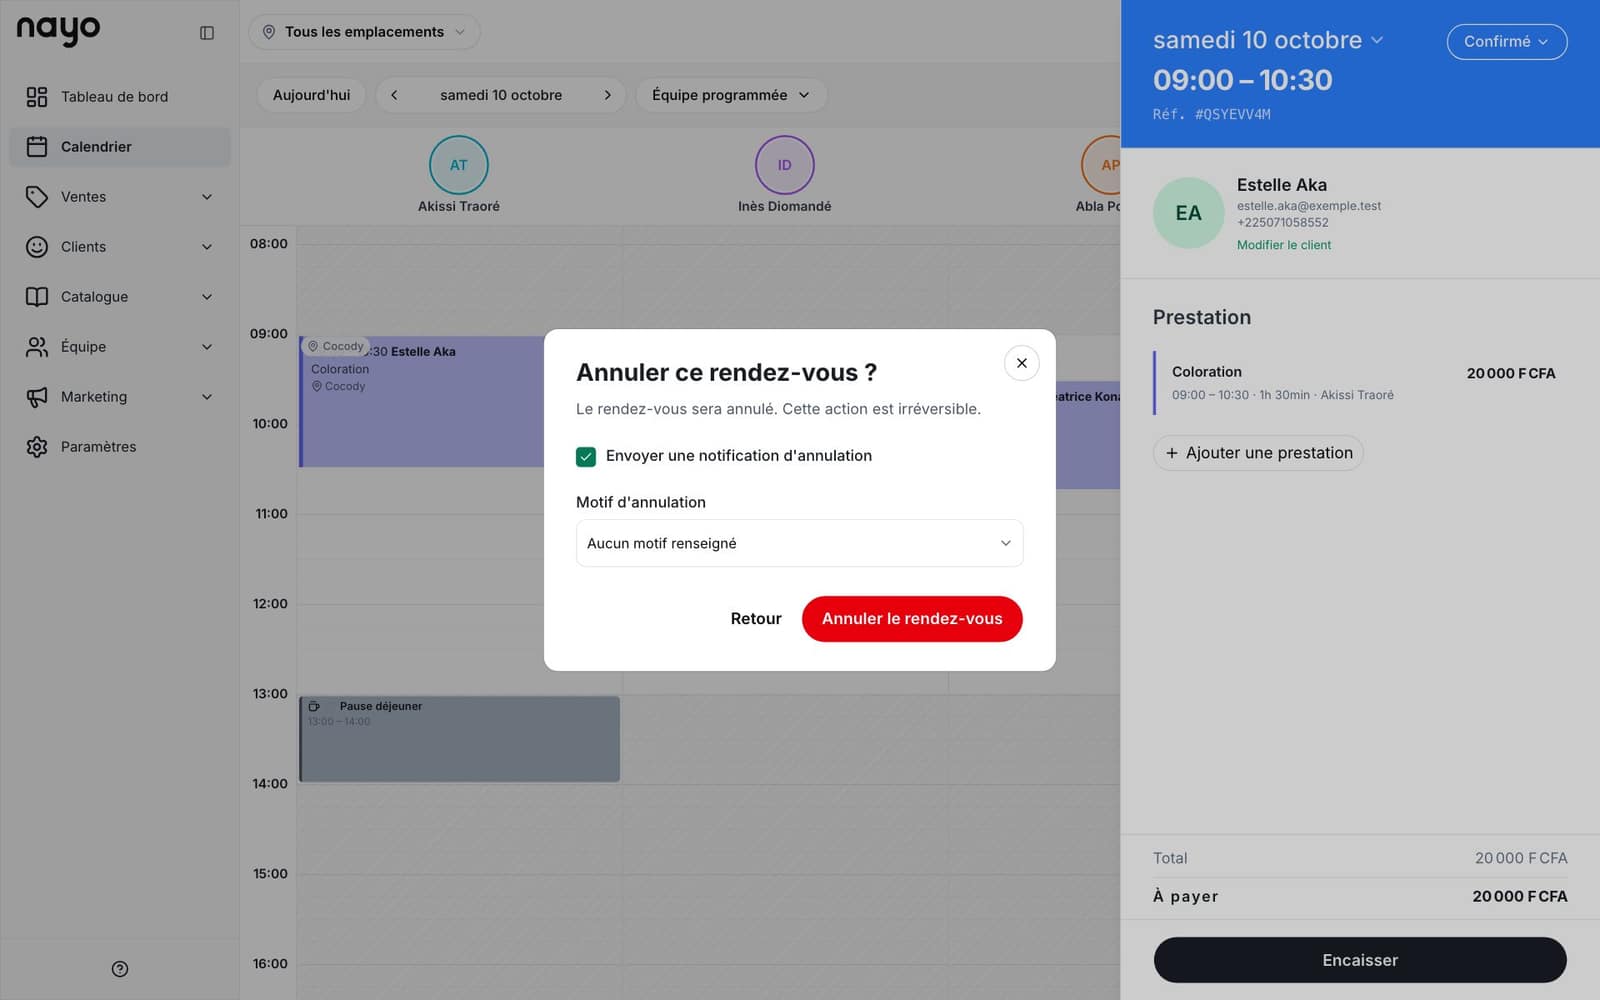The image size is (1600, 1000).
Task: Open Paramètres settings
Action: pyautogui.click(x=120, y=447)
